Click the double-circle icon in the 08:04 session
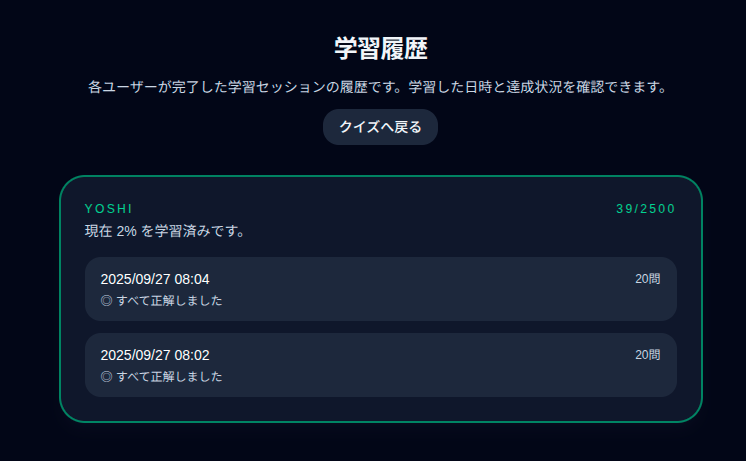The height and width of the screenshot is (461, 746). tap(106, 300)
